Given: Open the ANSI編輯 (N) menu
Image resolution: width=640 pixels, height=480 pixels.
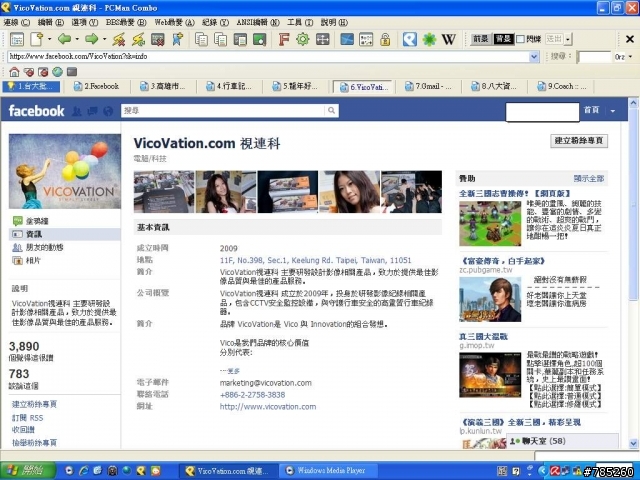Looking at the screenshot, I should tap(258, 22).
